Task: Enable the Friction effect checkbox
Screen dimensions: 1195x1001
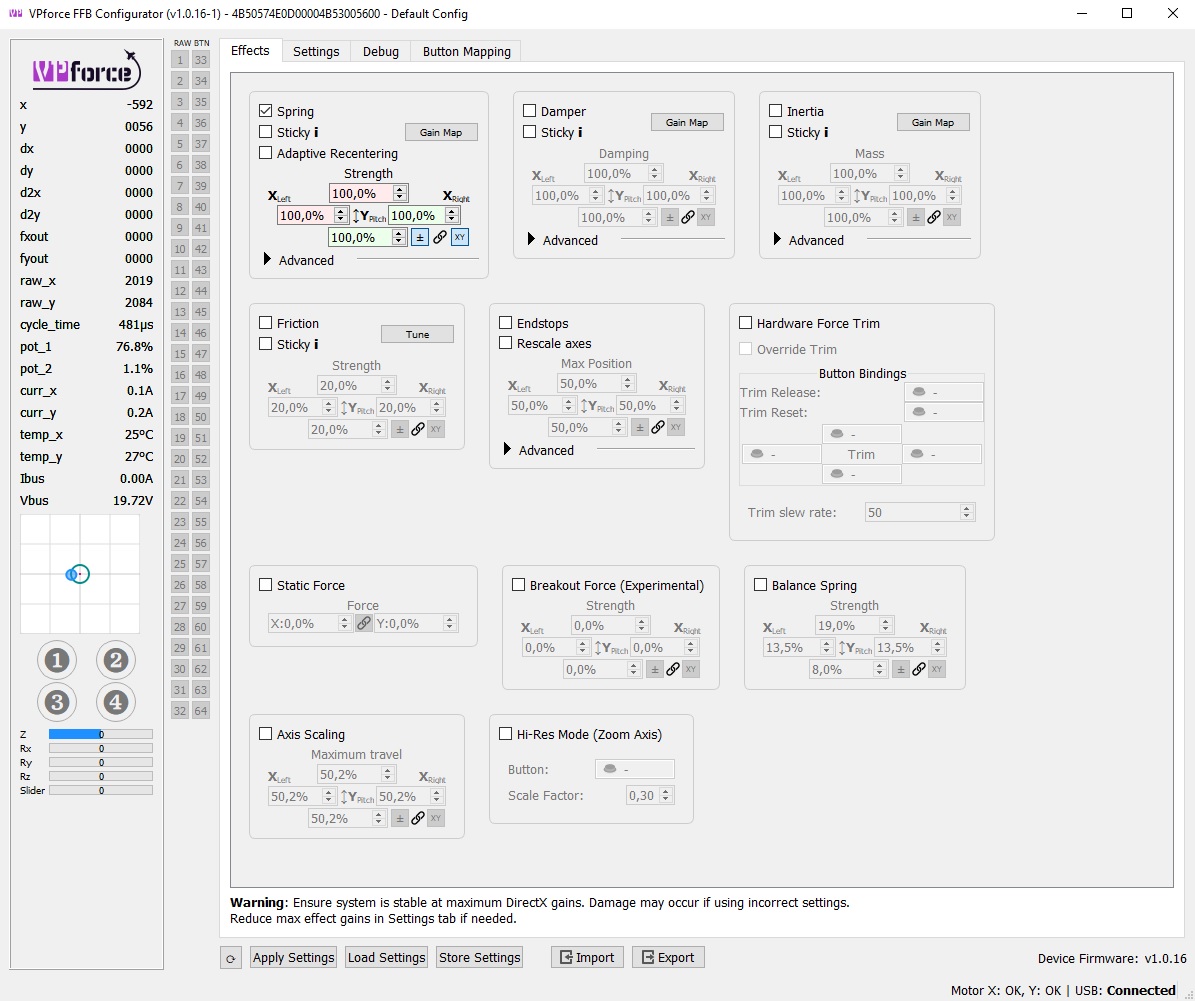Action: [x=265, y=322]
